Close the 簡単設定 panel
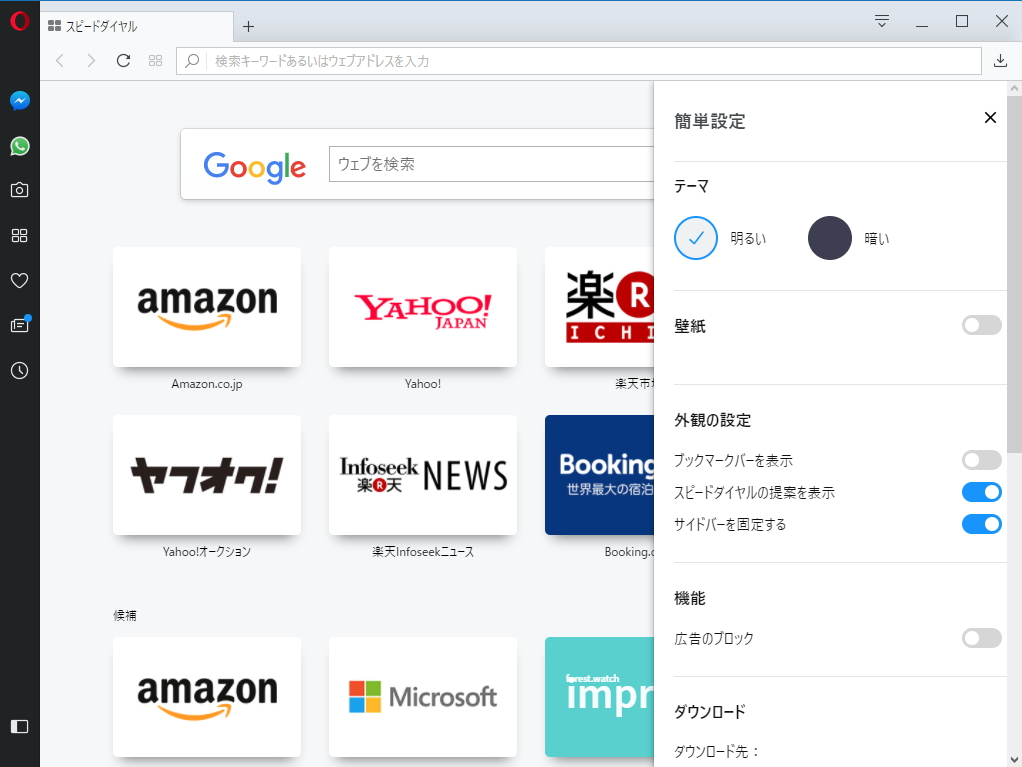Viewport: 1022px width, 767px height. pos(990,117)
